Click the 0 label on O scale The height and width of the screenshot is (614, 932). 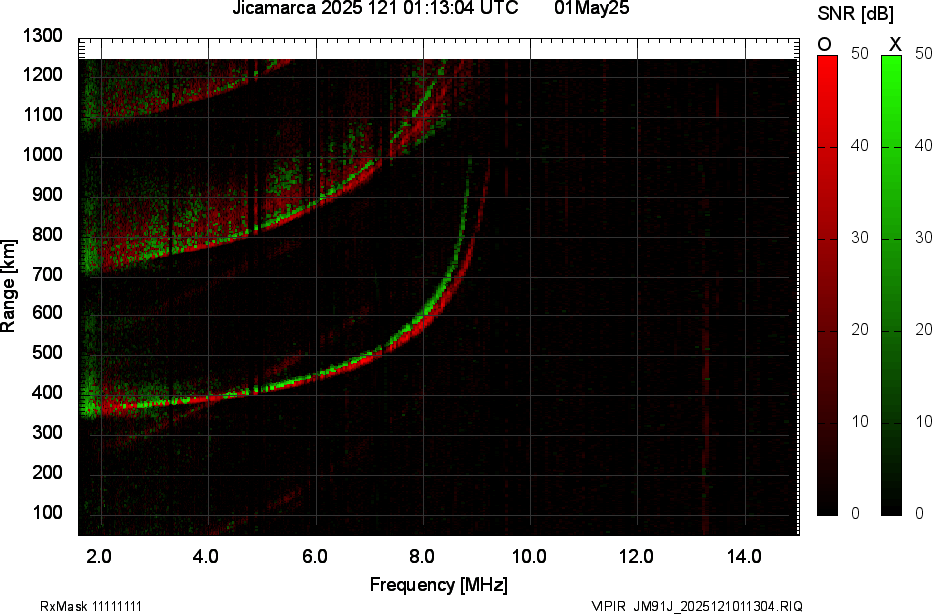(x=855, y=514)
